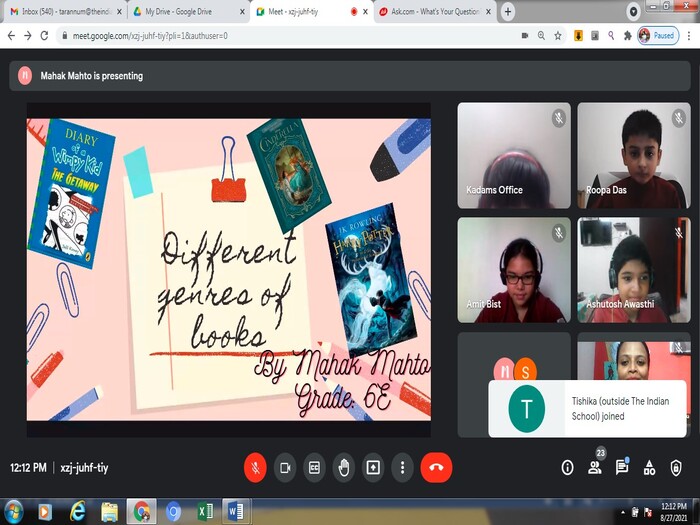Viewport: 700px width, 525px height.
Task: Open meeting details info icon
Action: (567, 468)
